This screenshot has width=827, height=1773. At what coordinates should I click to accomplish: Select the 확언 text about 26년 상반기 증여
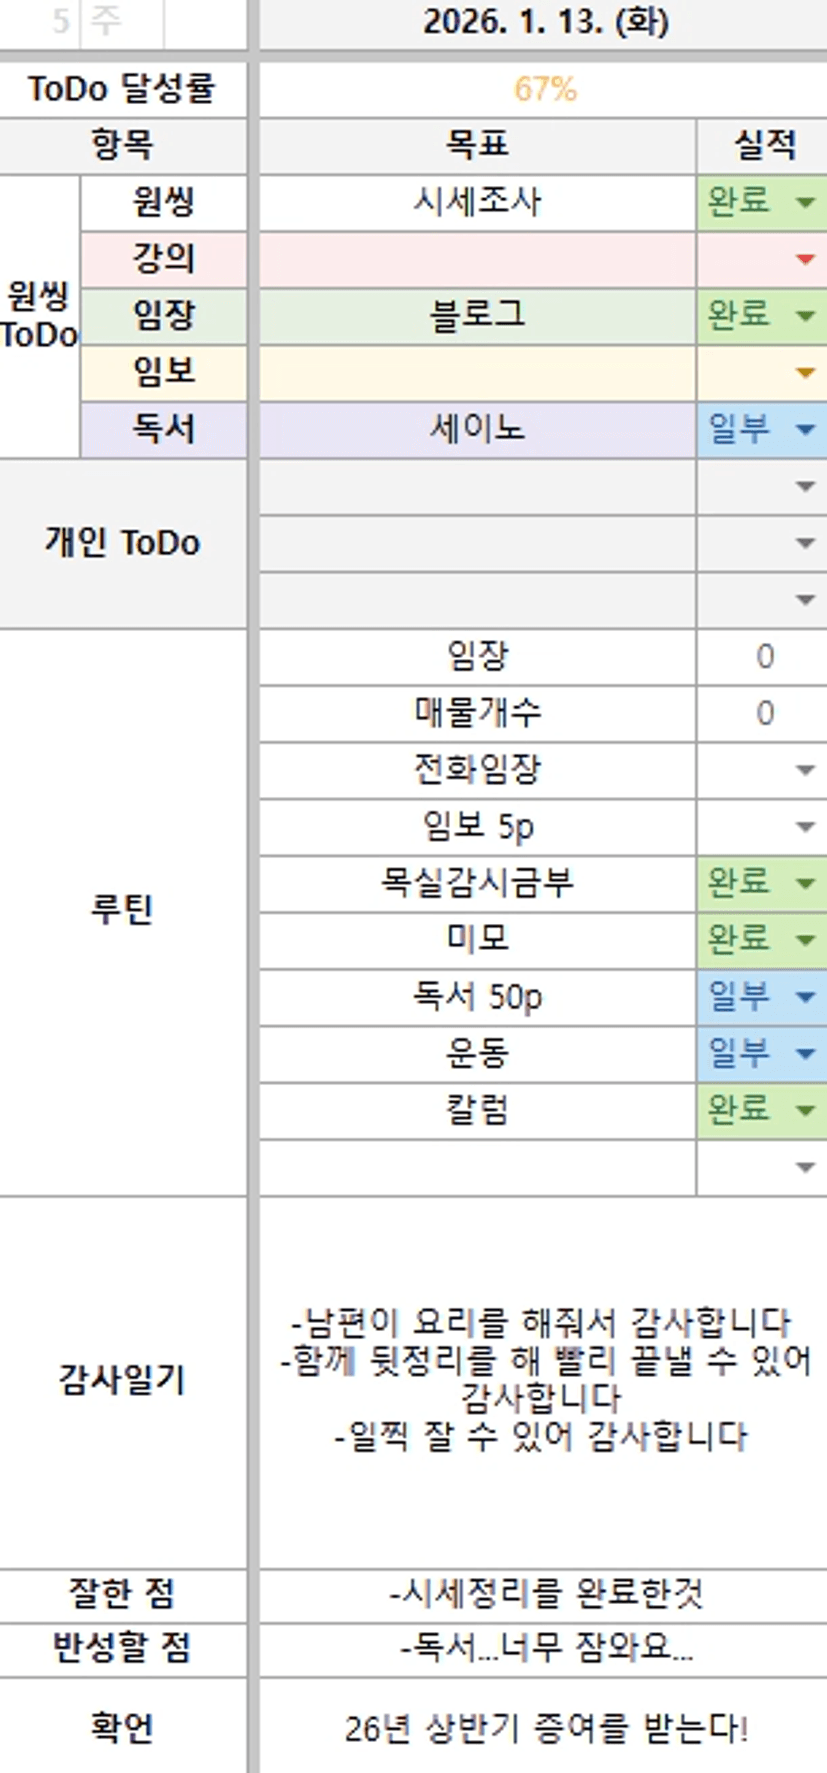pyautogui.click(x=545, y=1727)
